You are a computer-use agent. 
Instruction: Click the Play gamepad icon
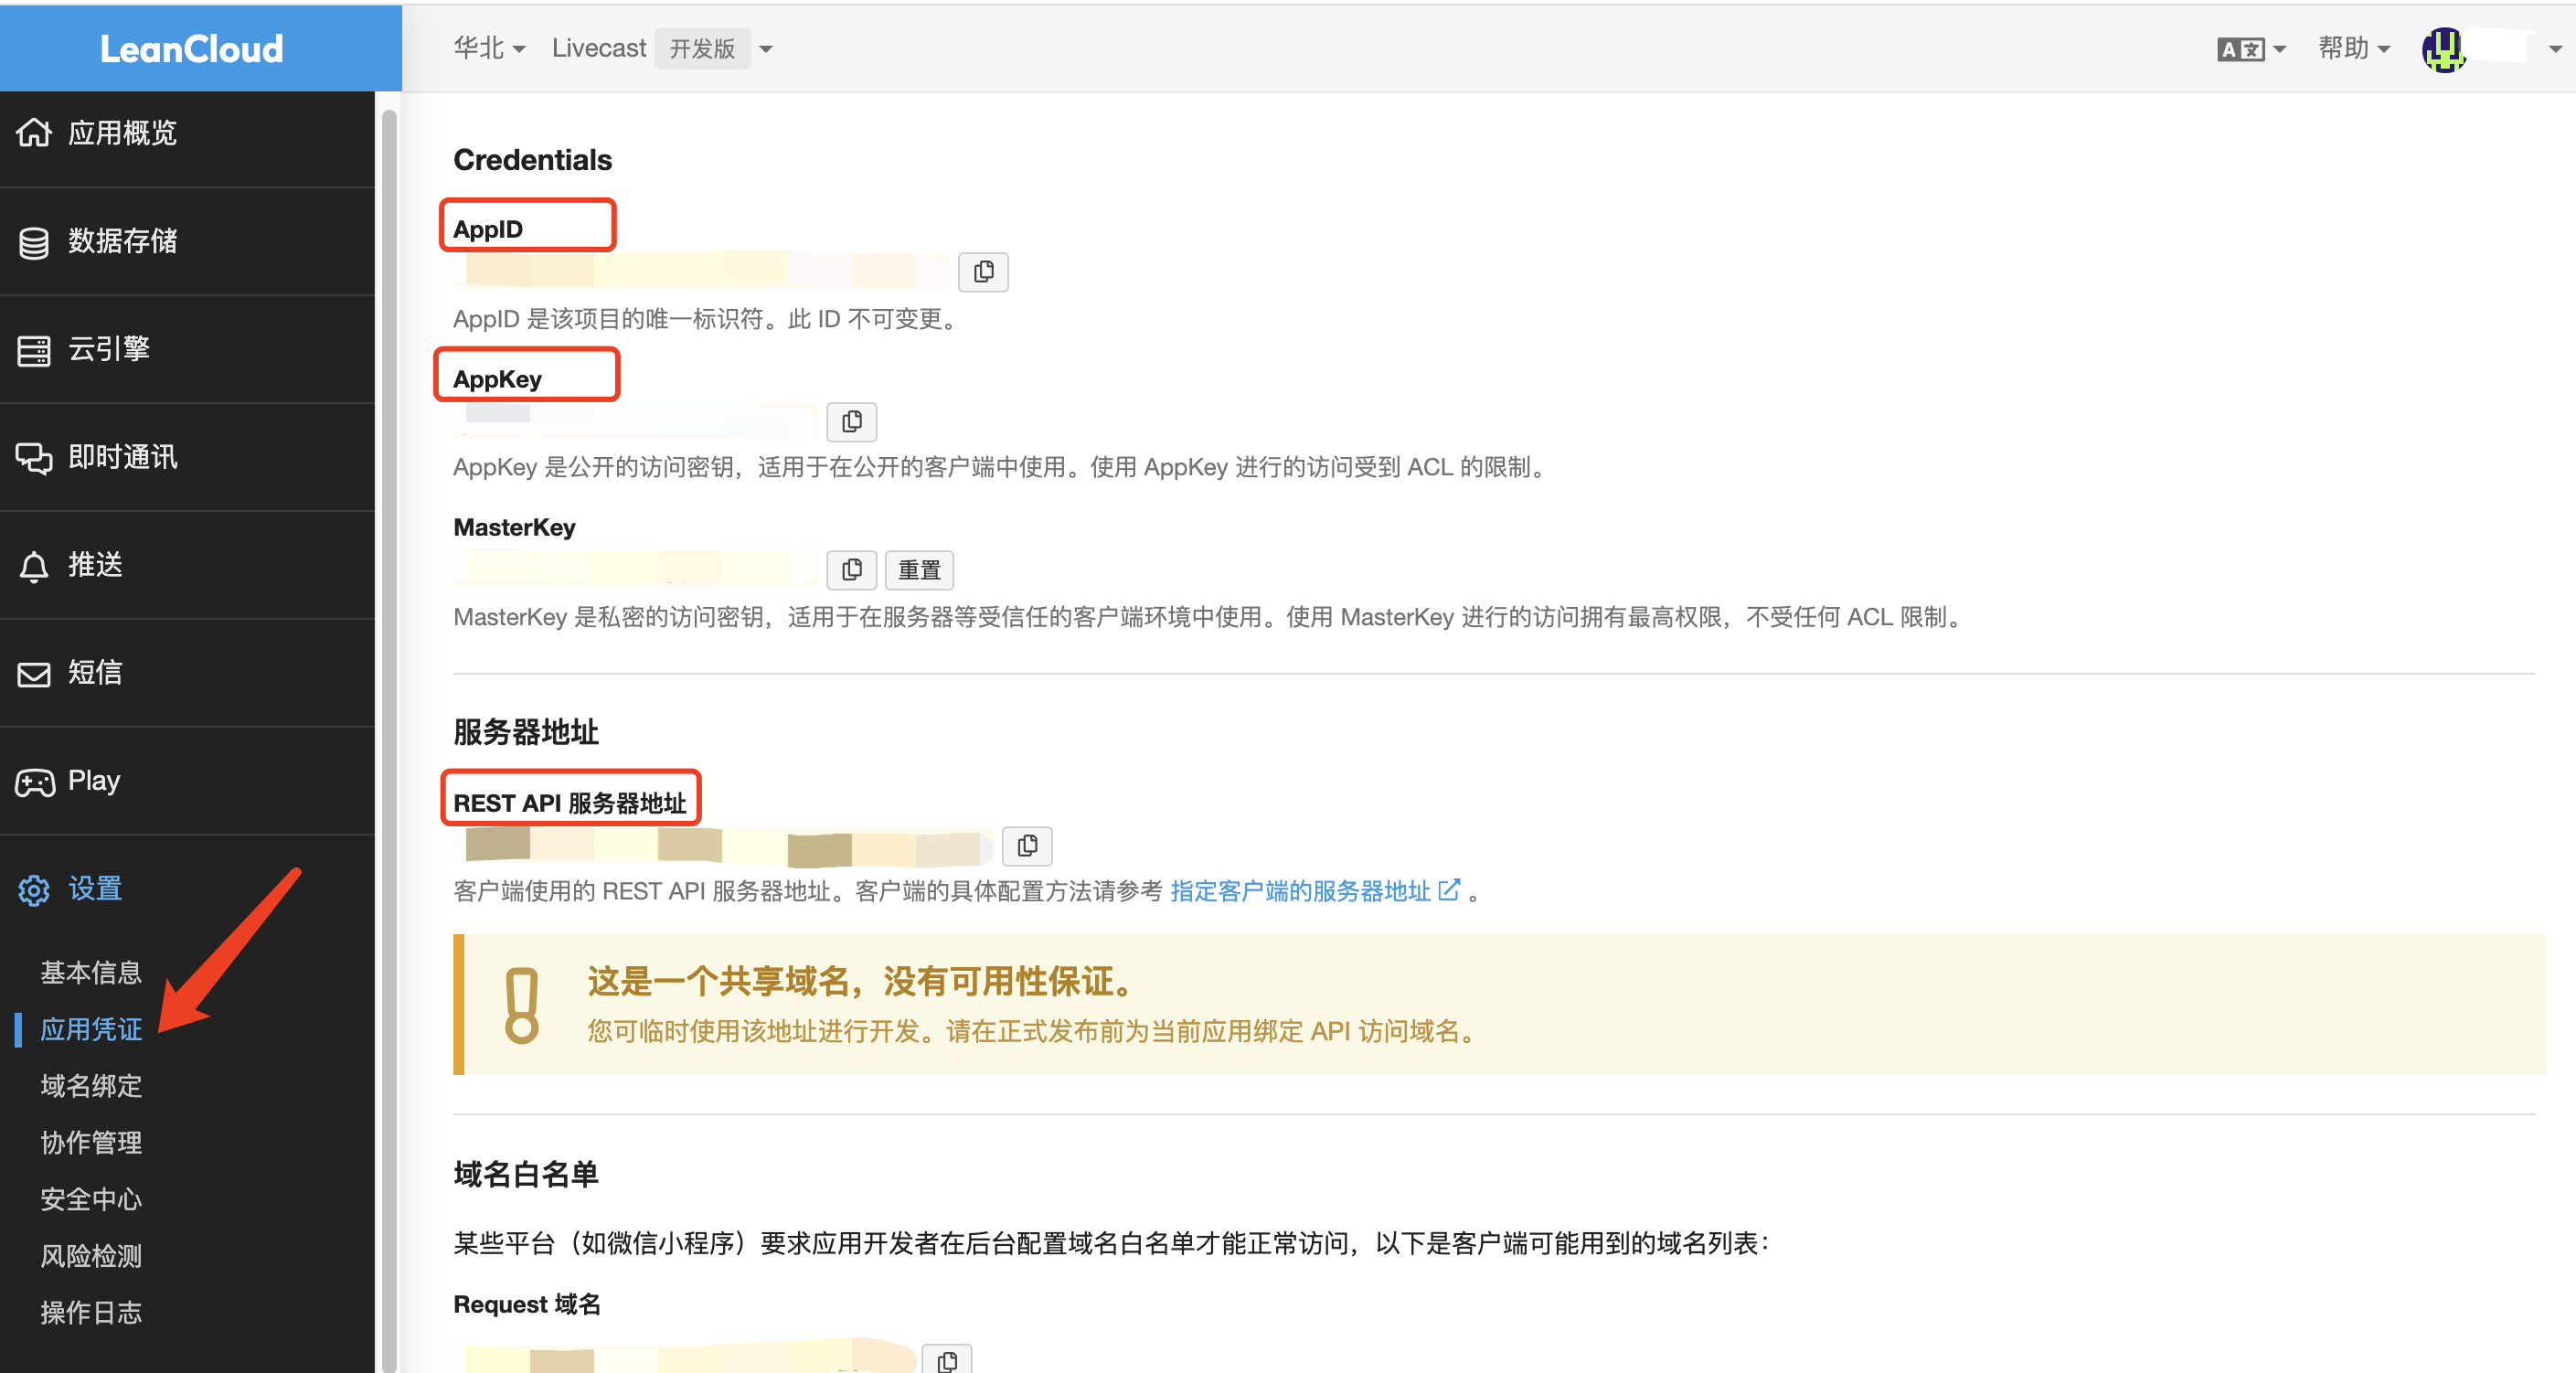coord(34,782)
